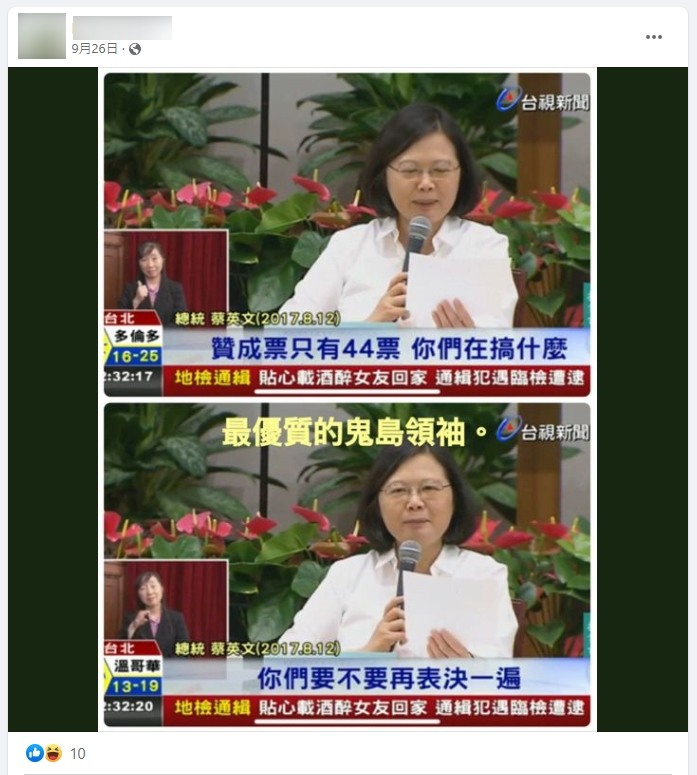Click the blue thumbs-up Like reaction icon
Image resolution: width=697 pixels, height=775 pixels.
tap(35, 753)
